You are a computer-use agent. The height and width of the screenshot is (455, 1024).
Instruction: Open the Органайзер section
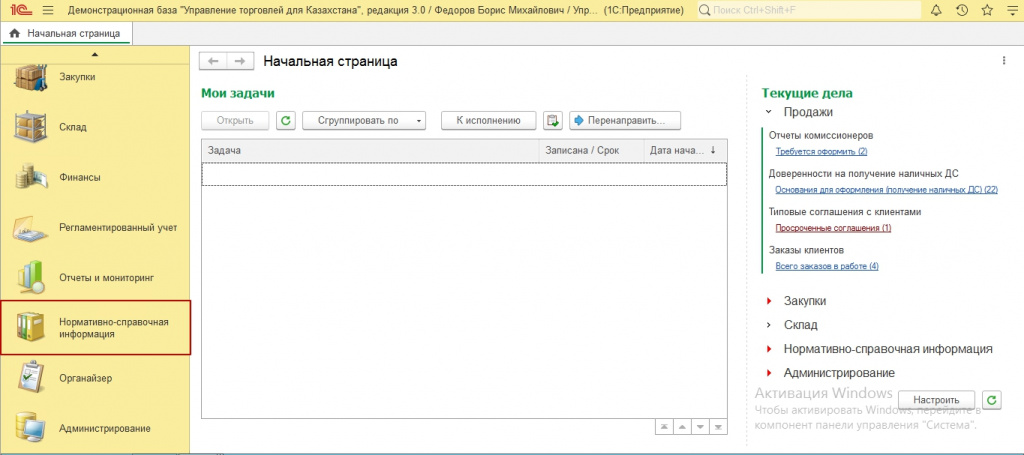86,378
